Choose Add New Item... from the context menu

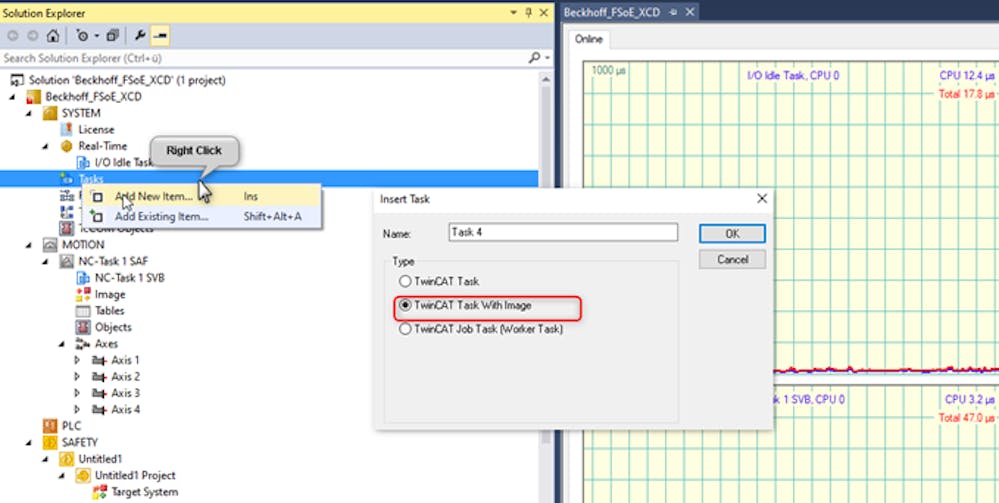154,196
